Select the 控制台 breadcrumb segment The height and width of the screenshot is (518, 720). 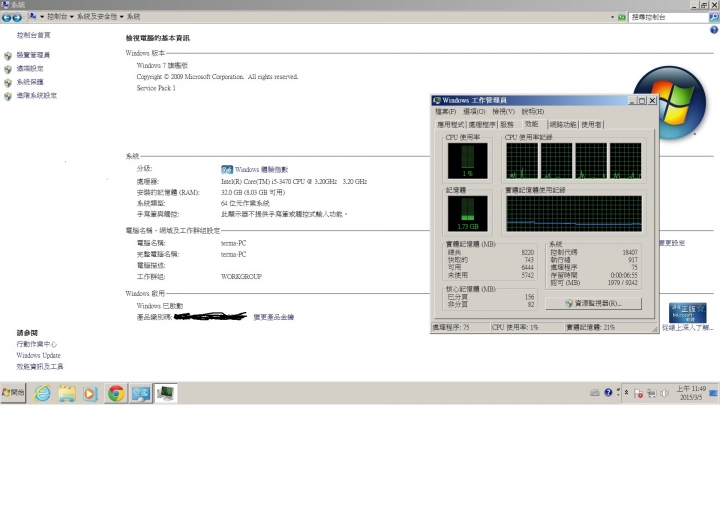pos(57,17)
